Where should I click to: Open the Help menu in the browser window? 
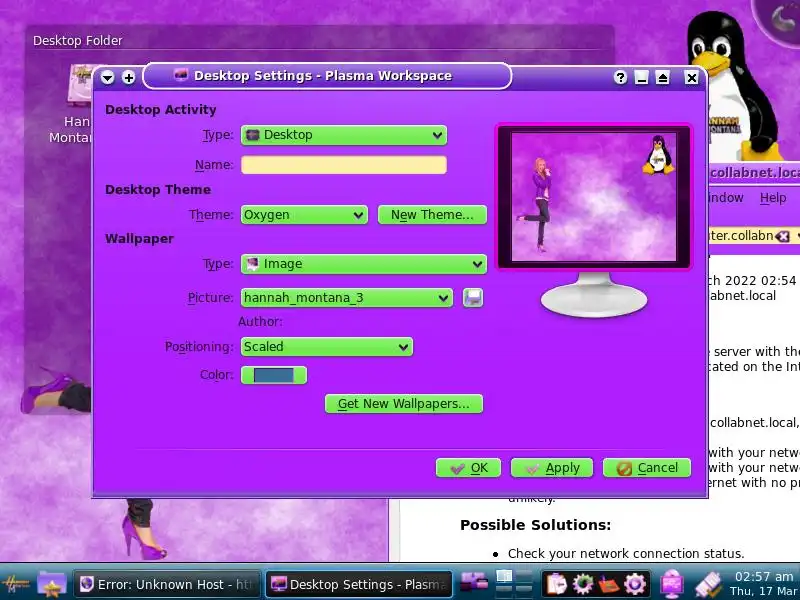click(772, 198)
